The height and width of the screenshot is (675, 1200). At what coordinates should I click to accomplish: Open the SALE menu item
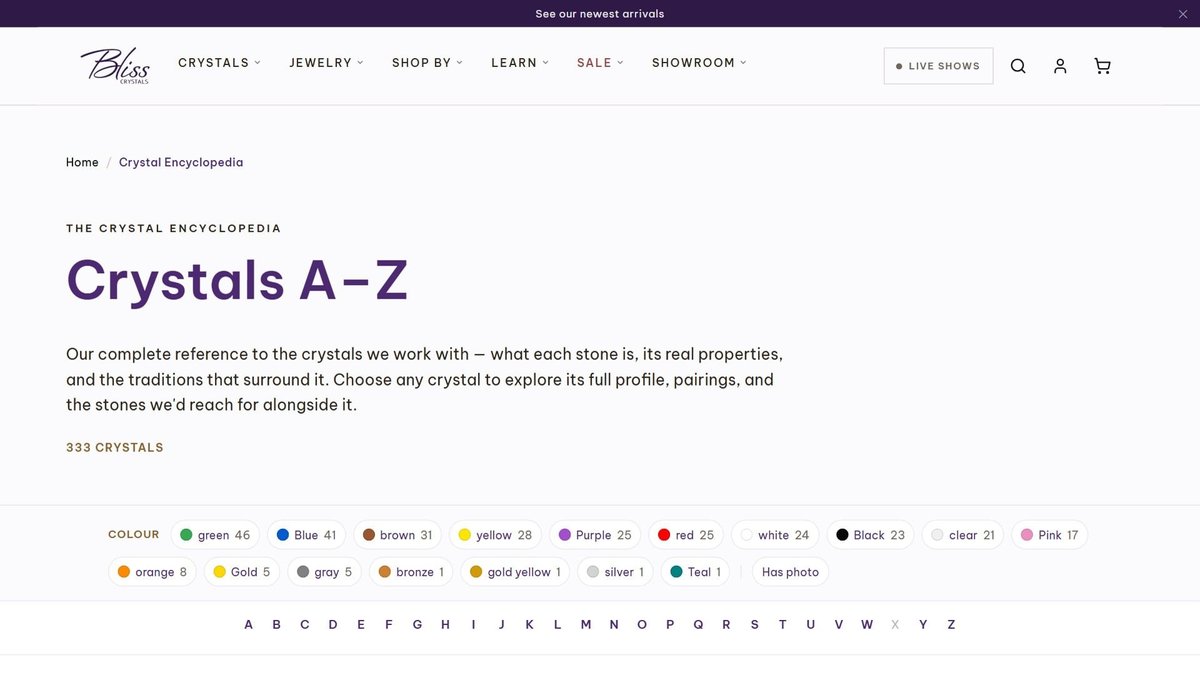[x=600, y=62]
